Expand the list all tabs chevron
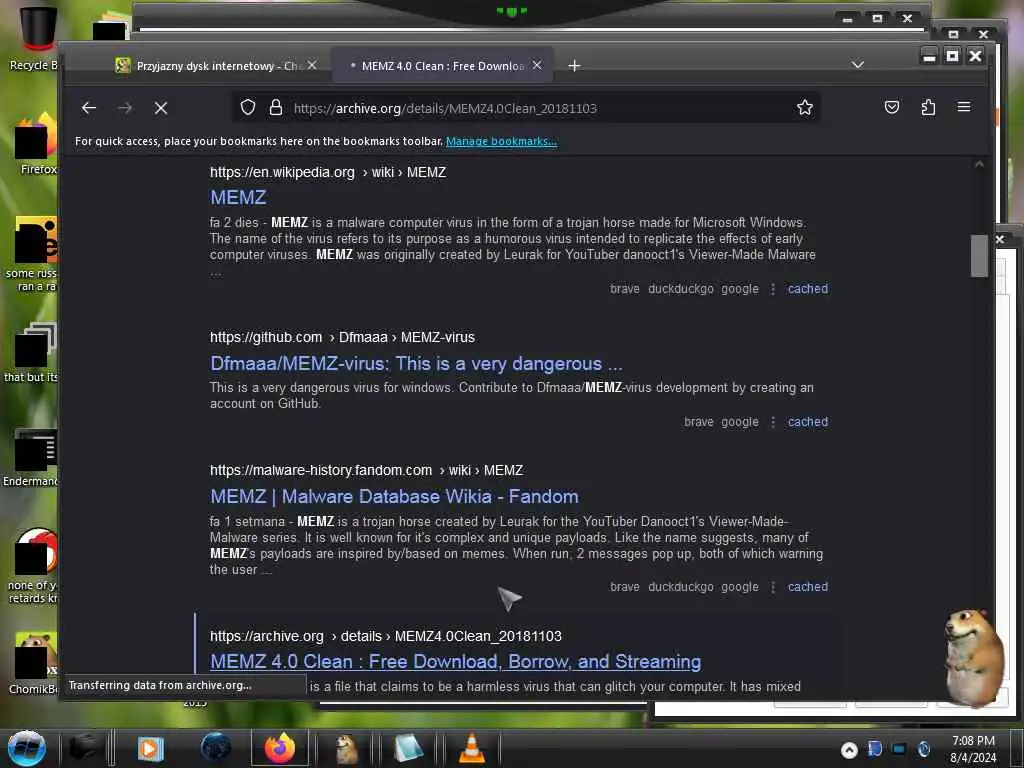Image resolution: width=1024 pixels, height=768 pixels. (857, 65)
